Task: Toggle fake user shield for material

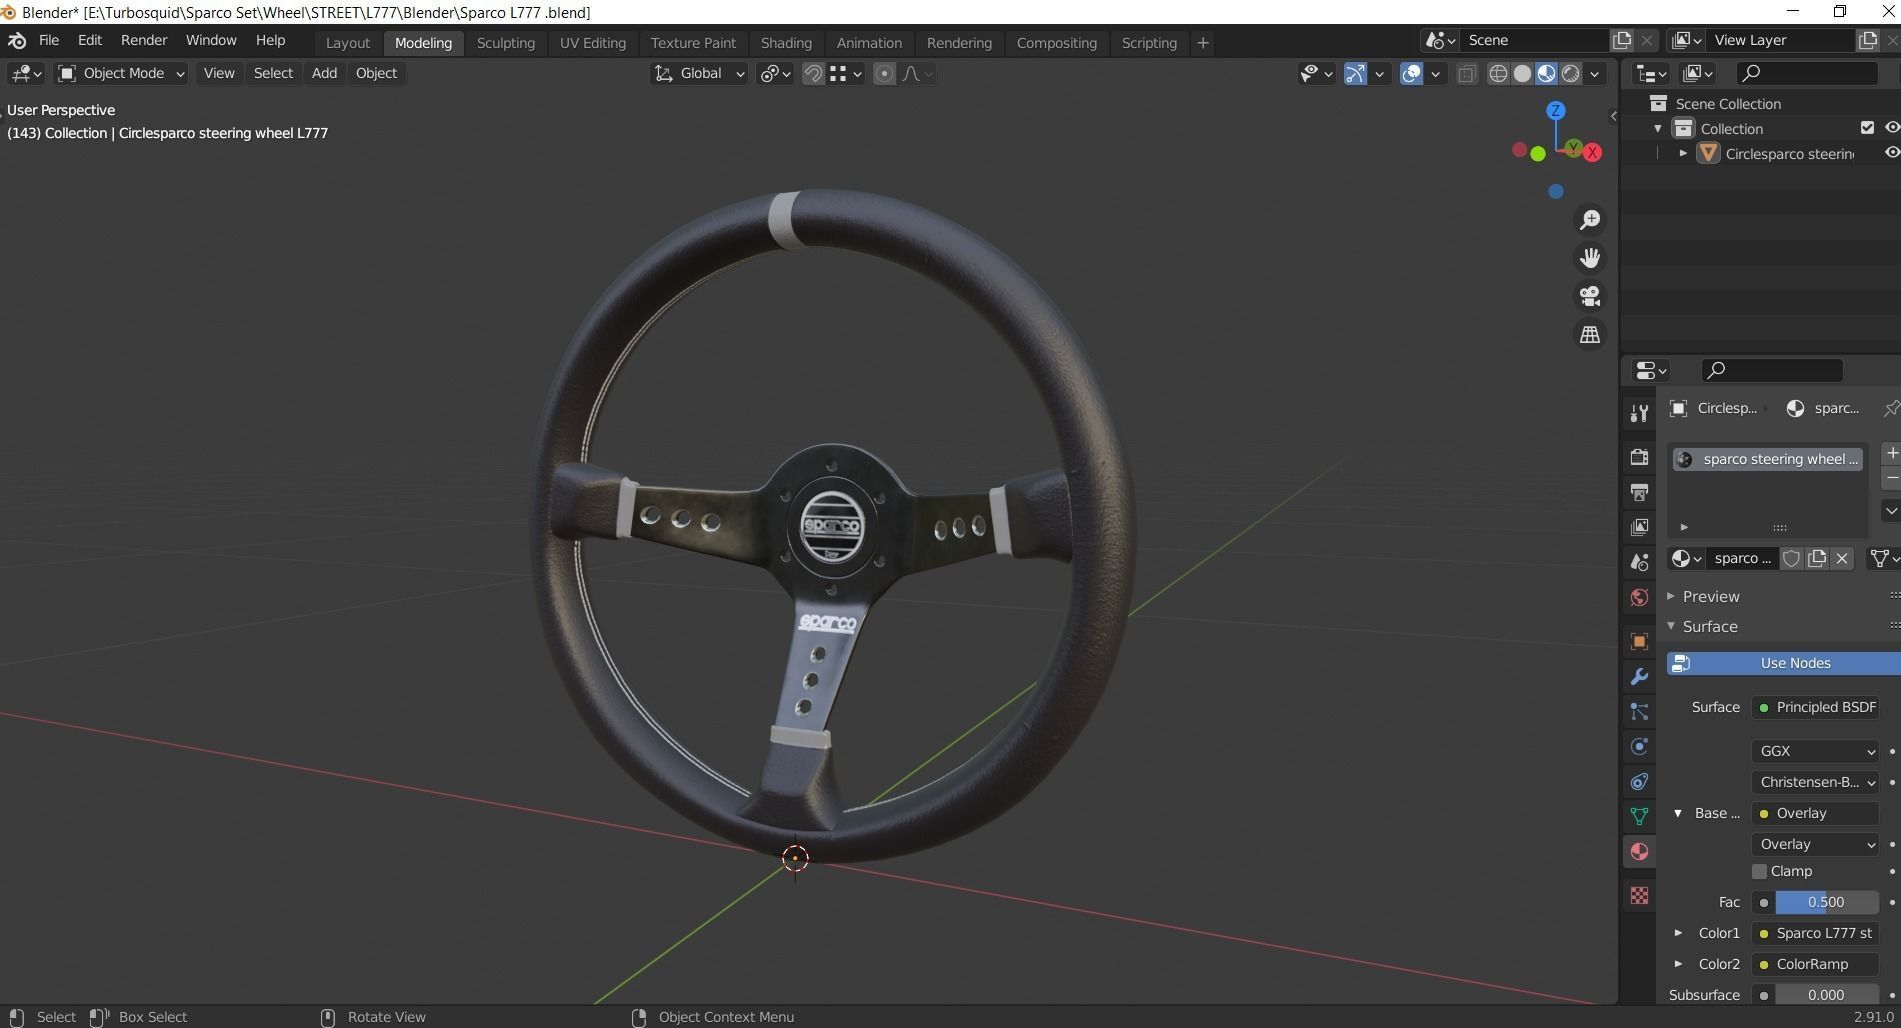Action: pyautogui.click(x=1792, y=559)
